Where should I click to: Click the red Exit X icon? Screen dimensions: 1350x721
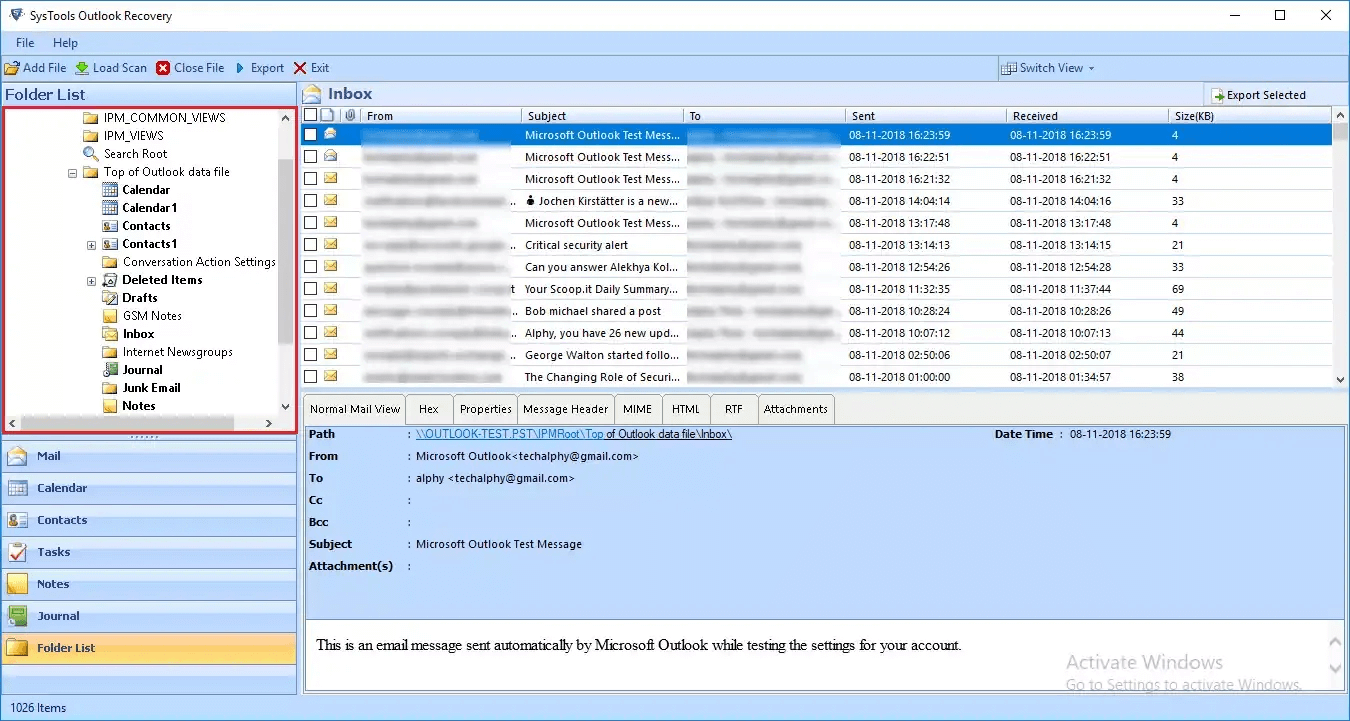300,68
